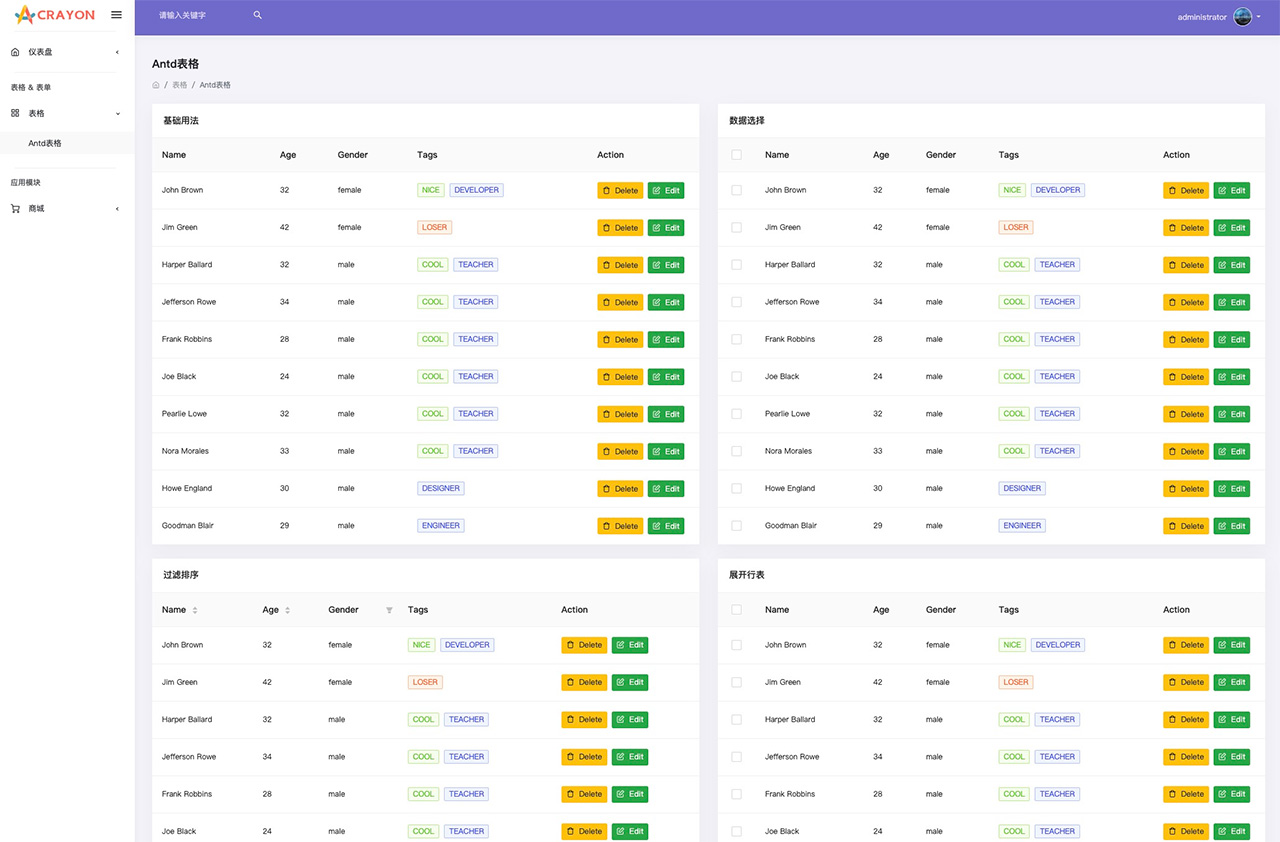Tick Howe England's checkbox in 数据选择 table
This screenshot has height=842, width=1280.
point(737,488)
